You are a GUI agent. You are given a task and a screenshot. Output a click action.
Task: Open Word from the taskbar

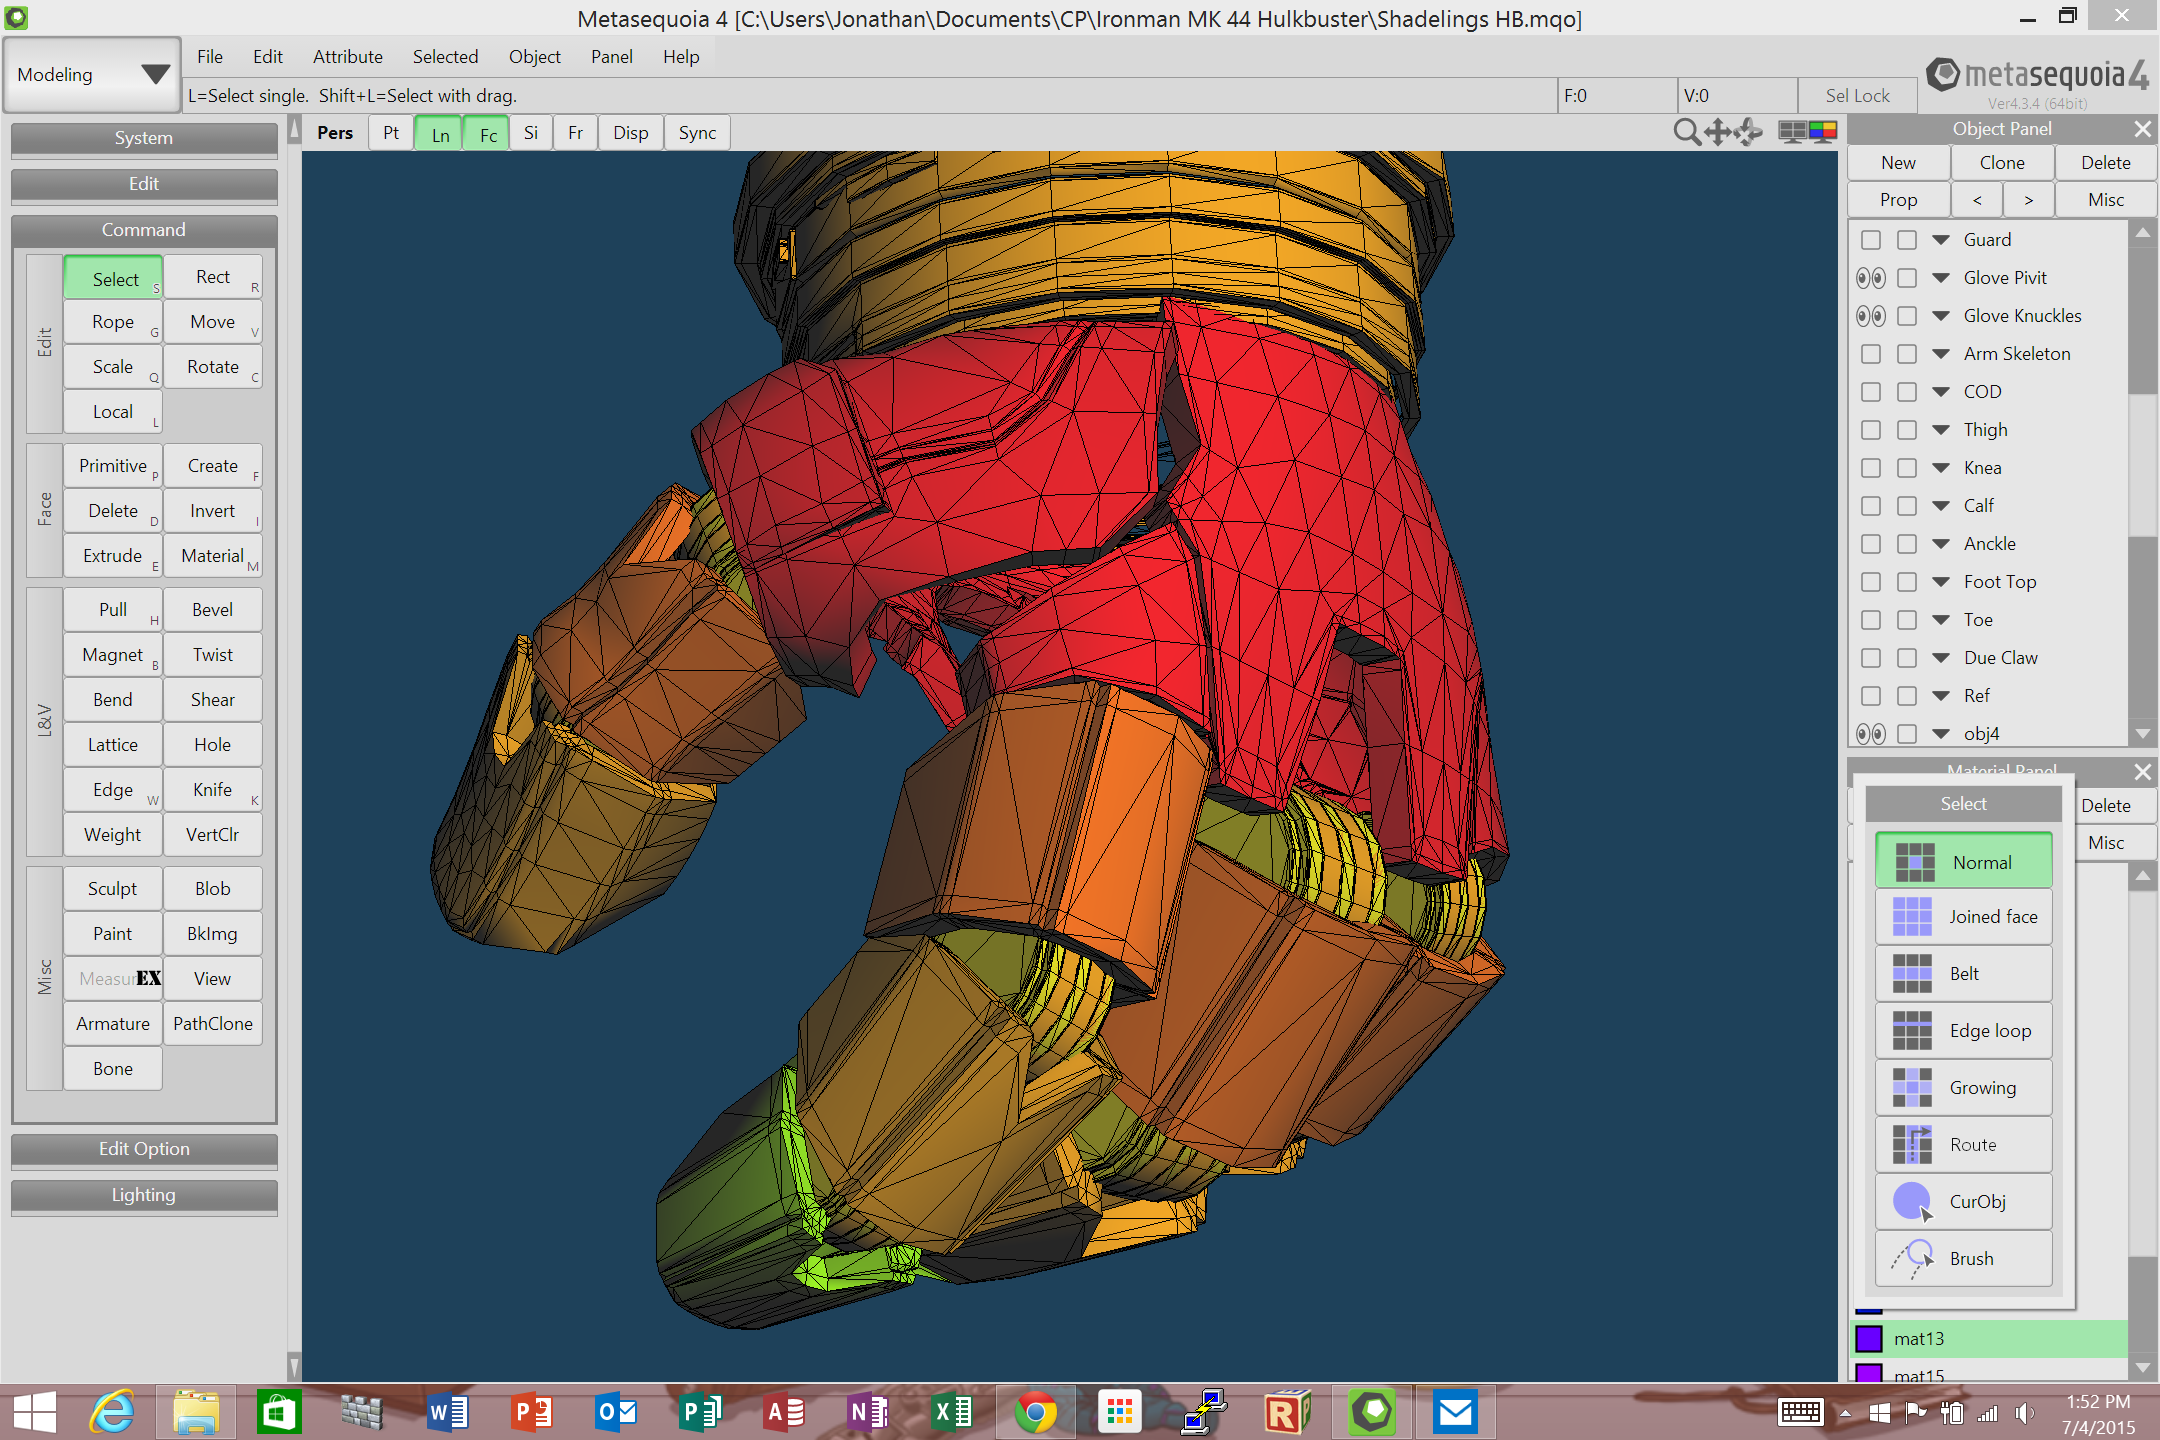[x=448, y=1412]
